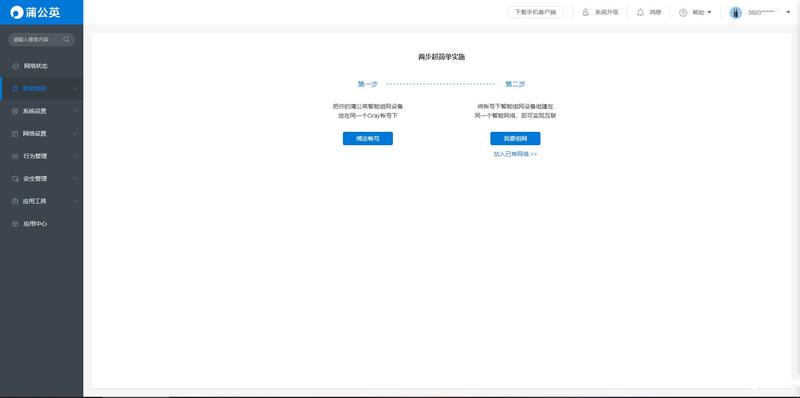This screenshot has height=398, width=800.
Task: Open the account dropdown arrow beside 3603
Action: [788, 12]
